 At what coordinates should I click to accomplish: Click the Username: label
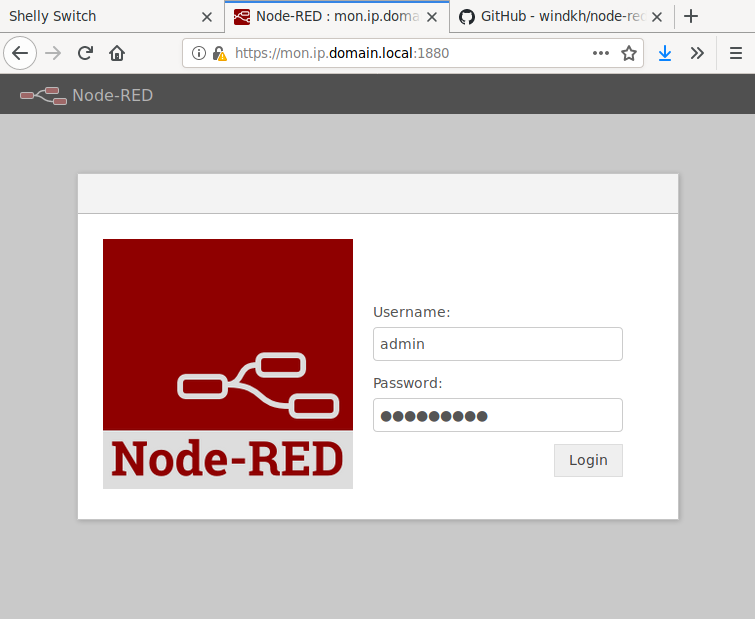click(412, 312)
